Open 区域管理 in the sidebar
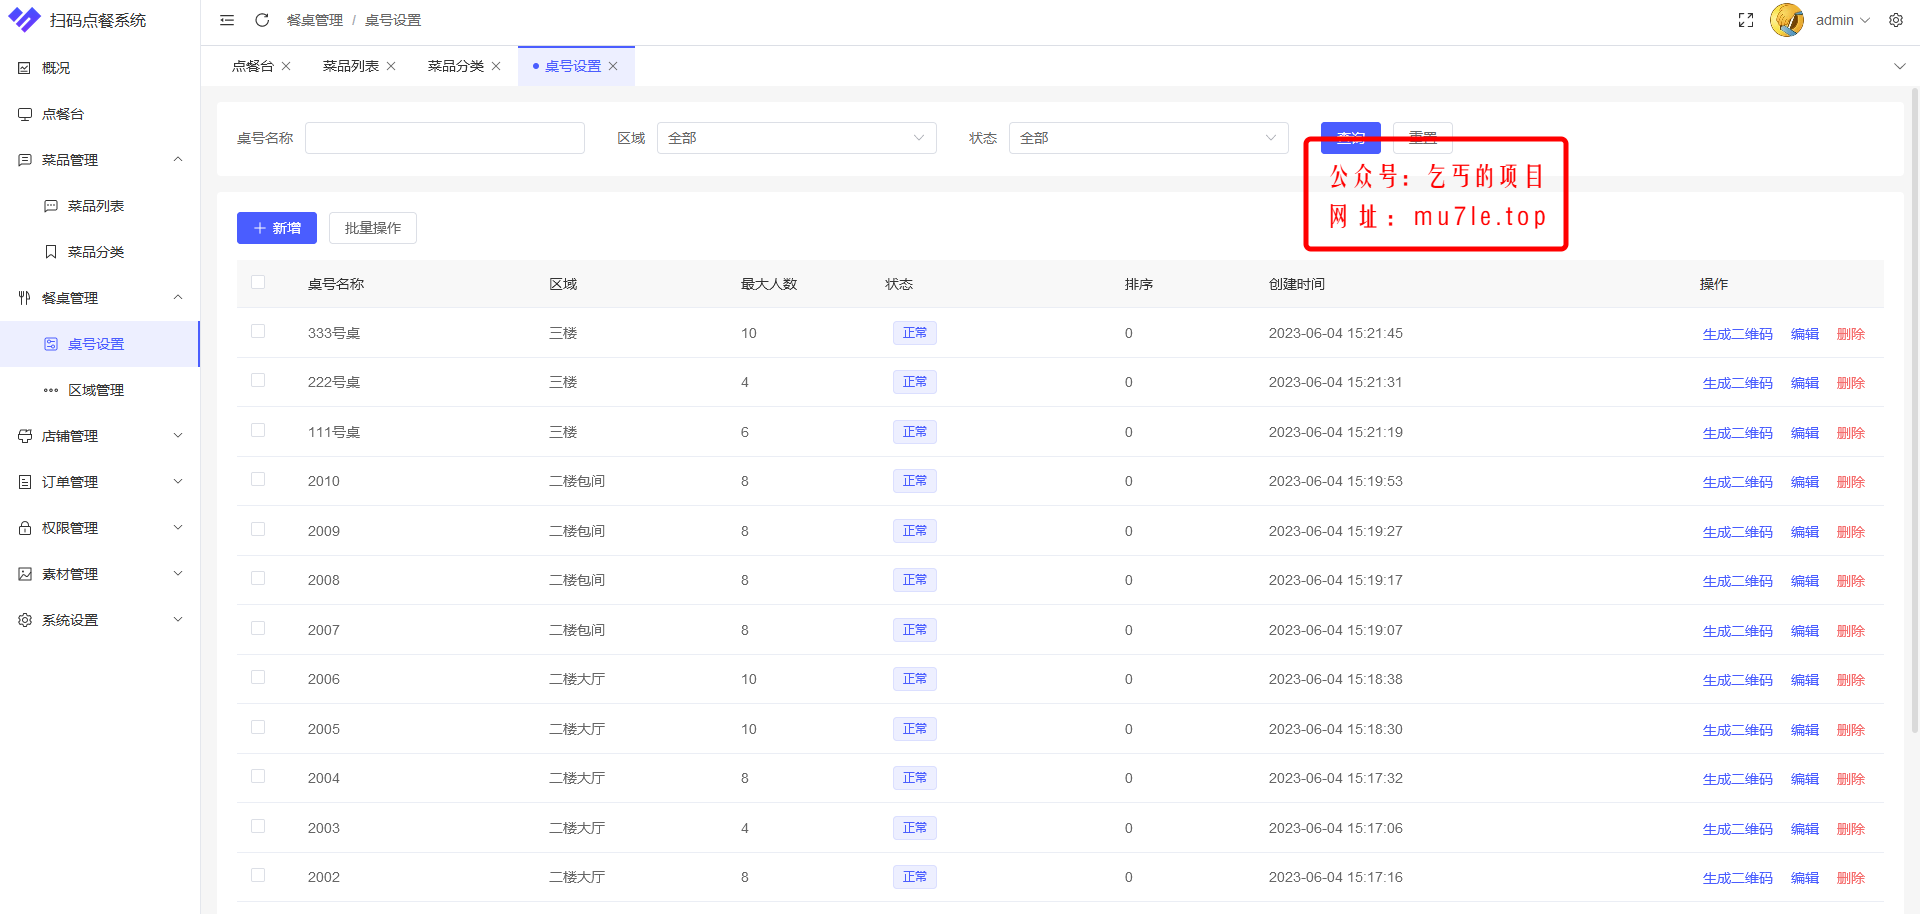Image resolution: width=1920 pixels, height=914 pixels. coord(100,390)
